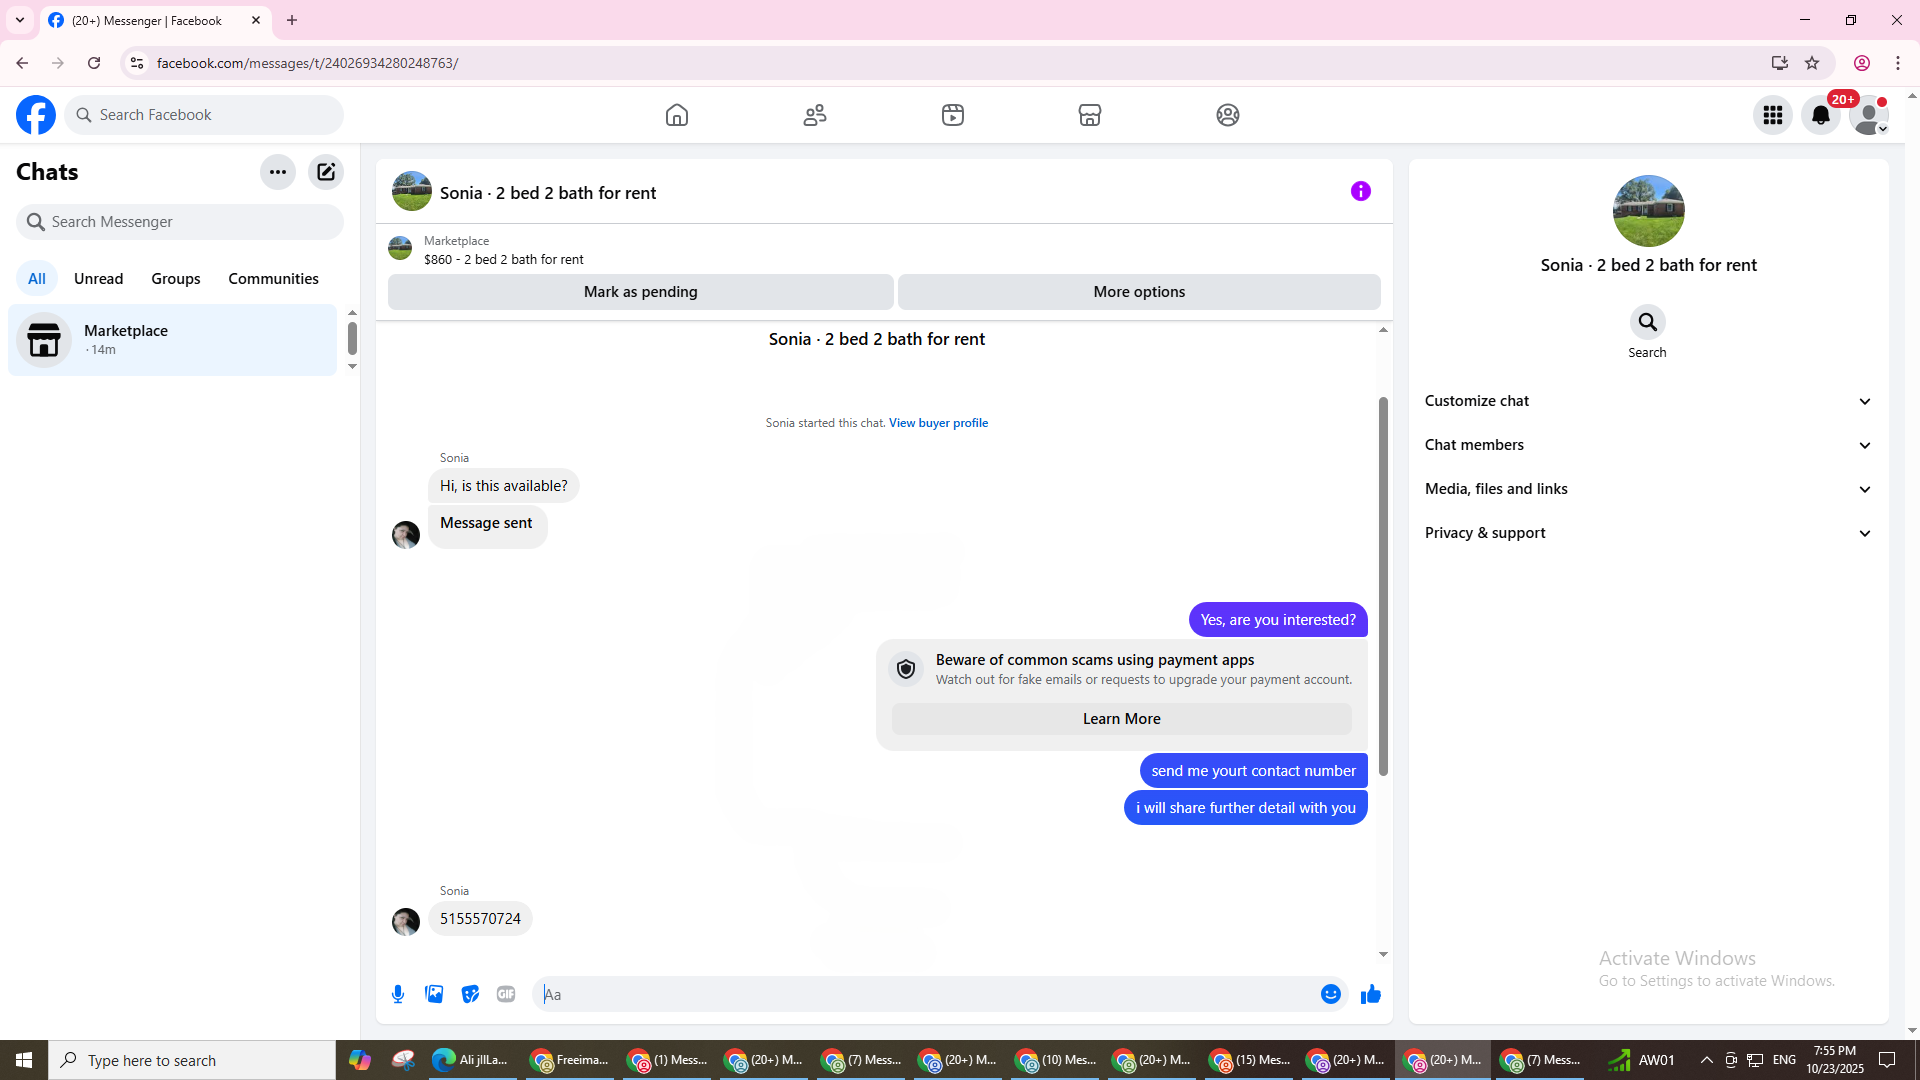This screenshot has height=1080, width=1920.
Task: Open the Facebook apps grid menu
Action: 1772,115
